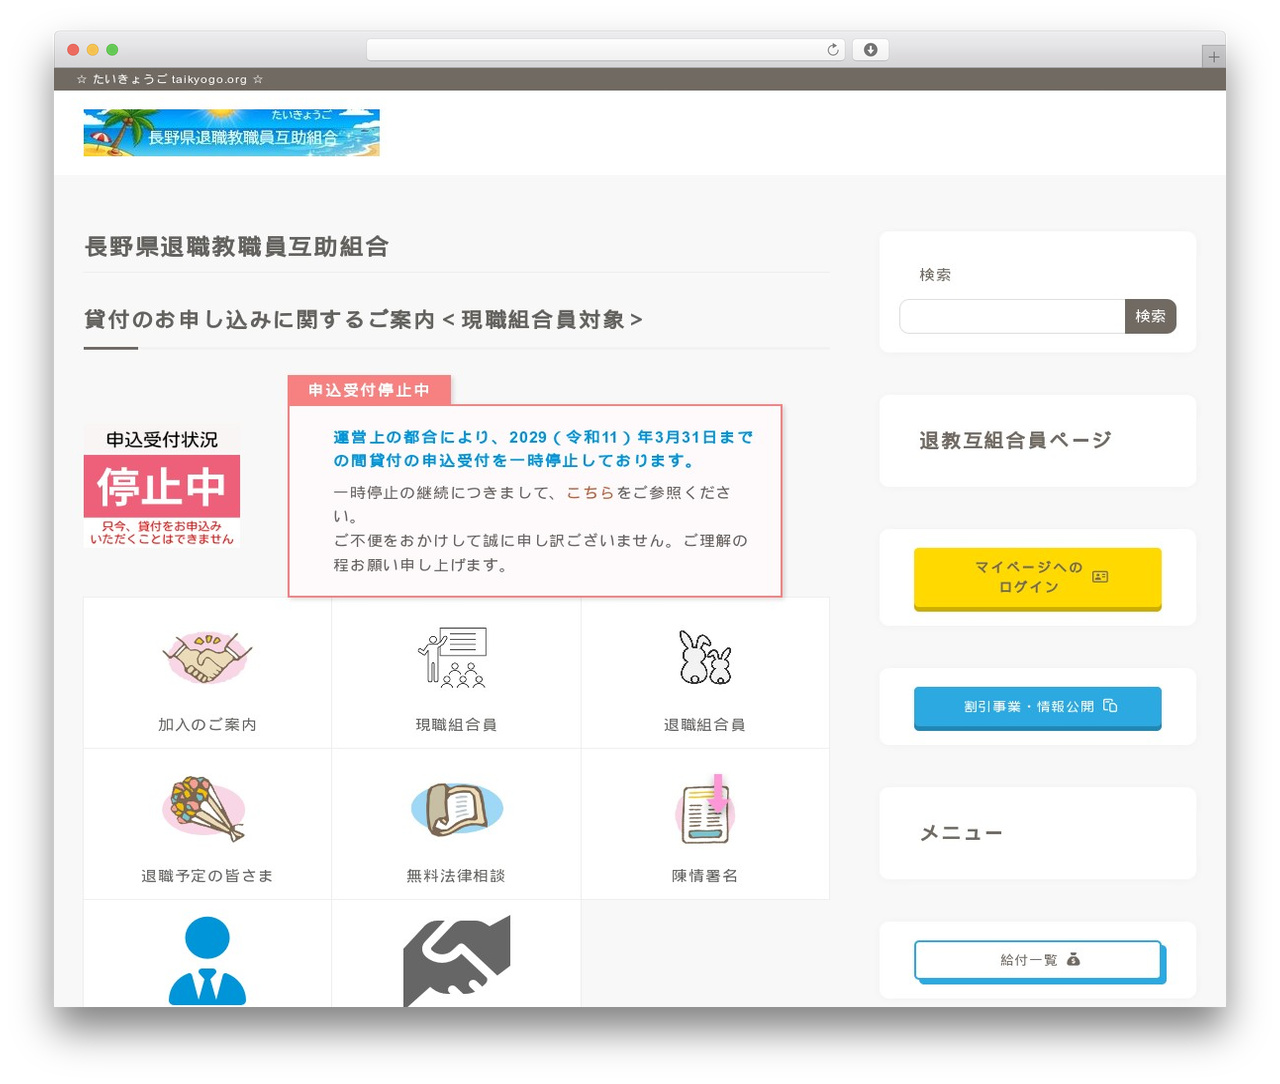The width and height of the screenshot is (1280, 1084).
Task: Click the 貸付のお申し込みに関するご案内 heading
Action: pos(363,320)
